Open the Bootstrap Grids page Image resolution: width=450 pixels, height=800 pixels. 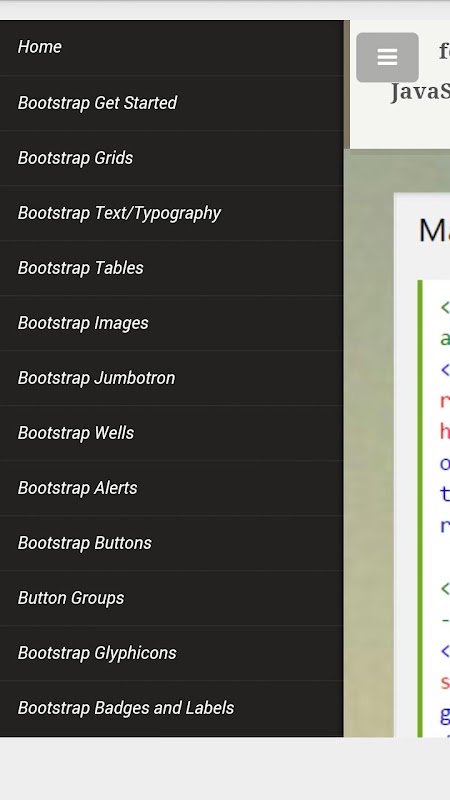click(171, 158)
